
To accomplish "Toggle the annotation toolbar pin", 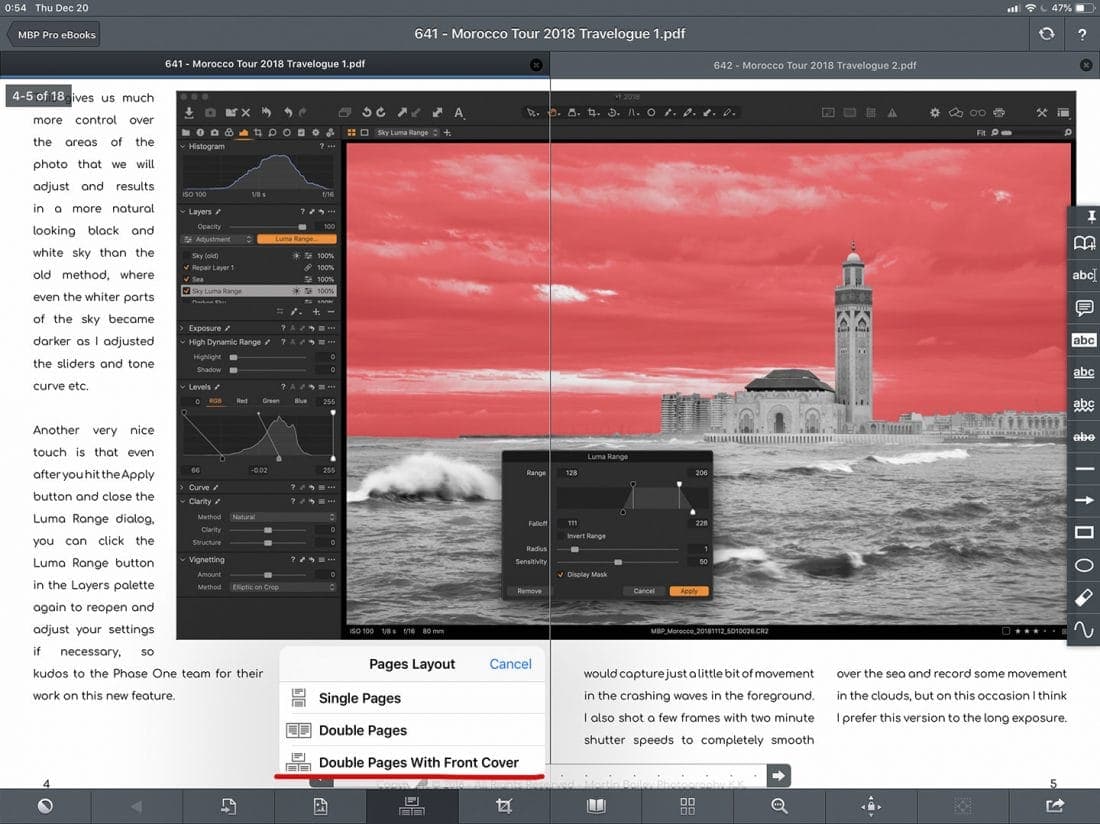I will 1084,216.
